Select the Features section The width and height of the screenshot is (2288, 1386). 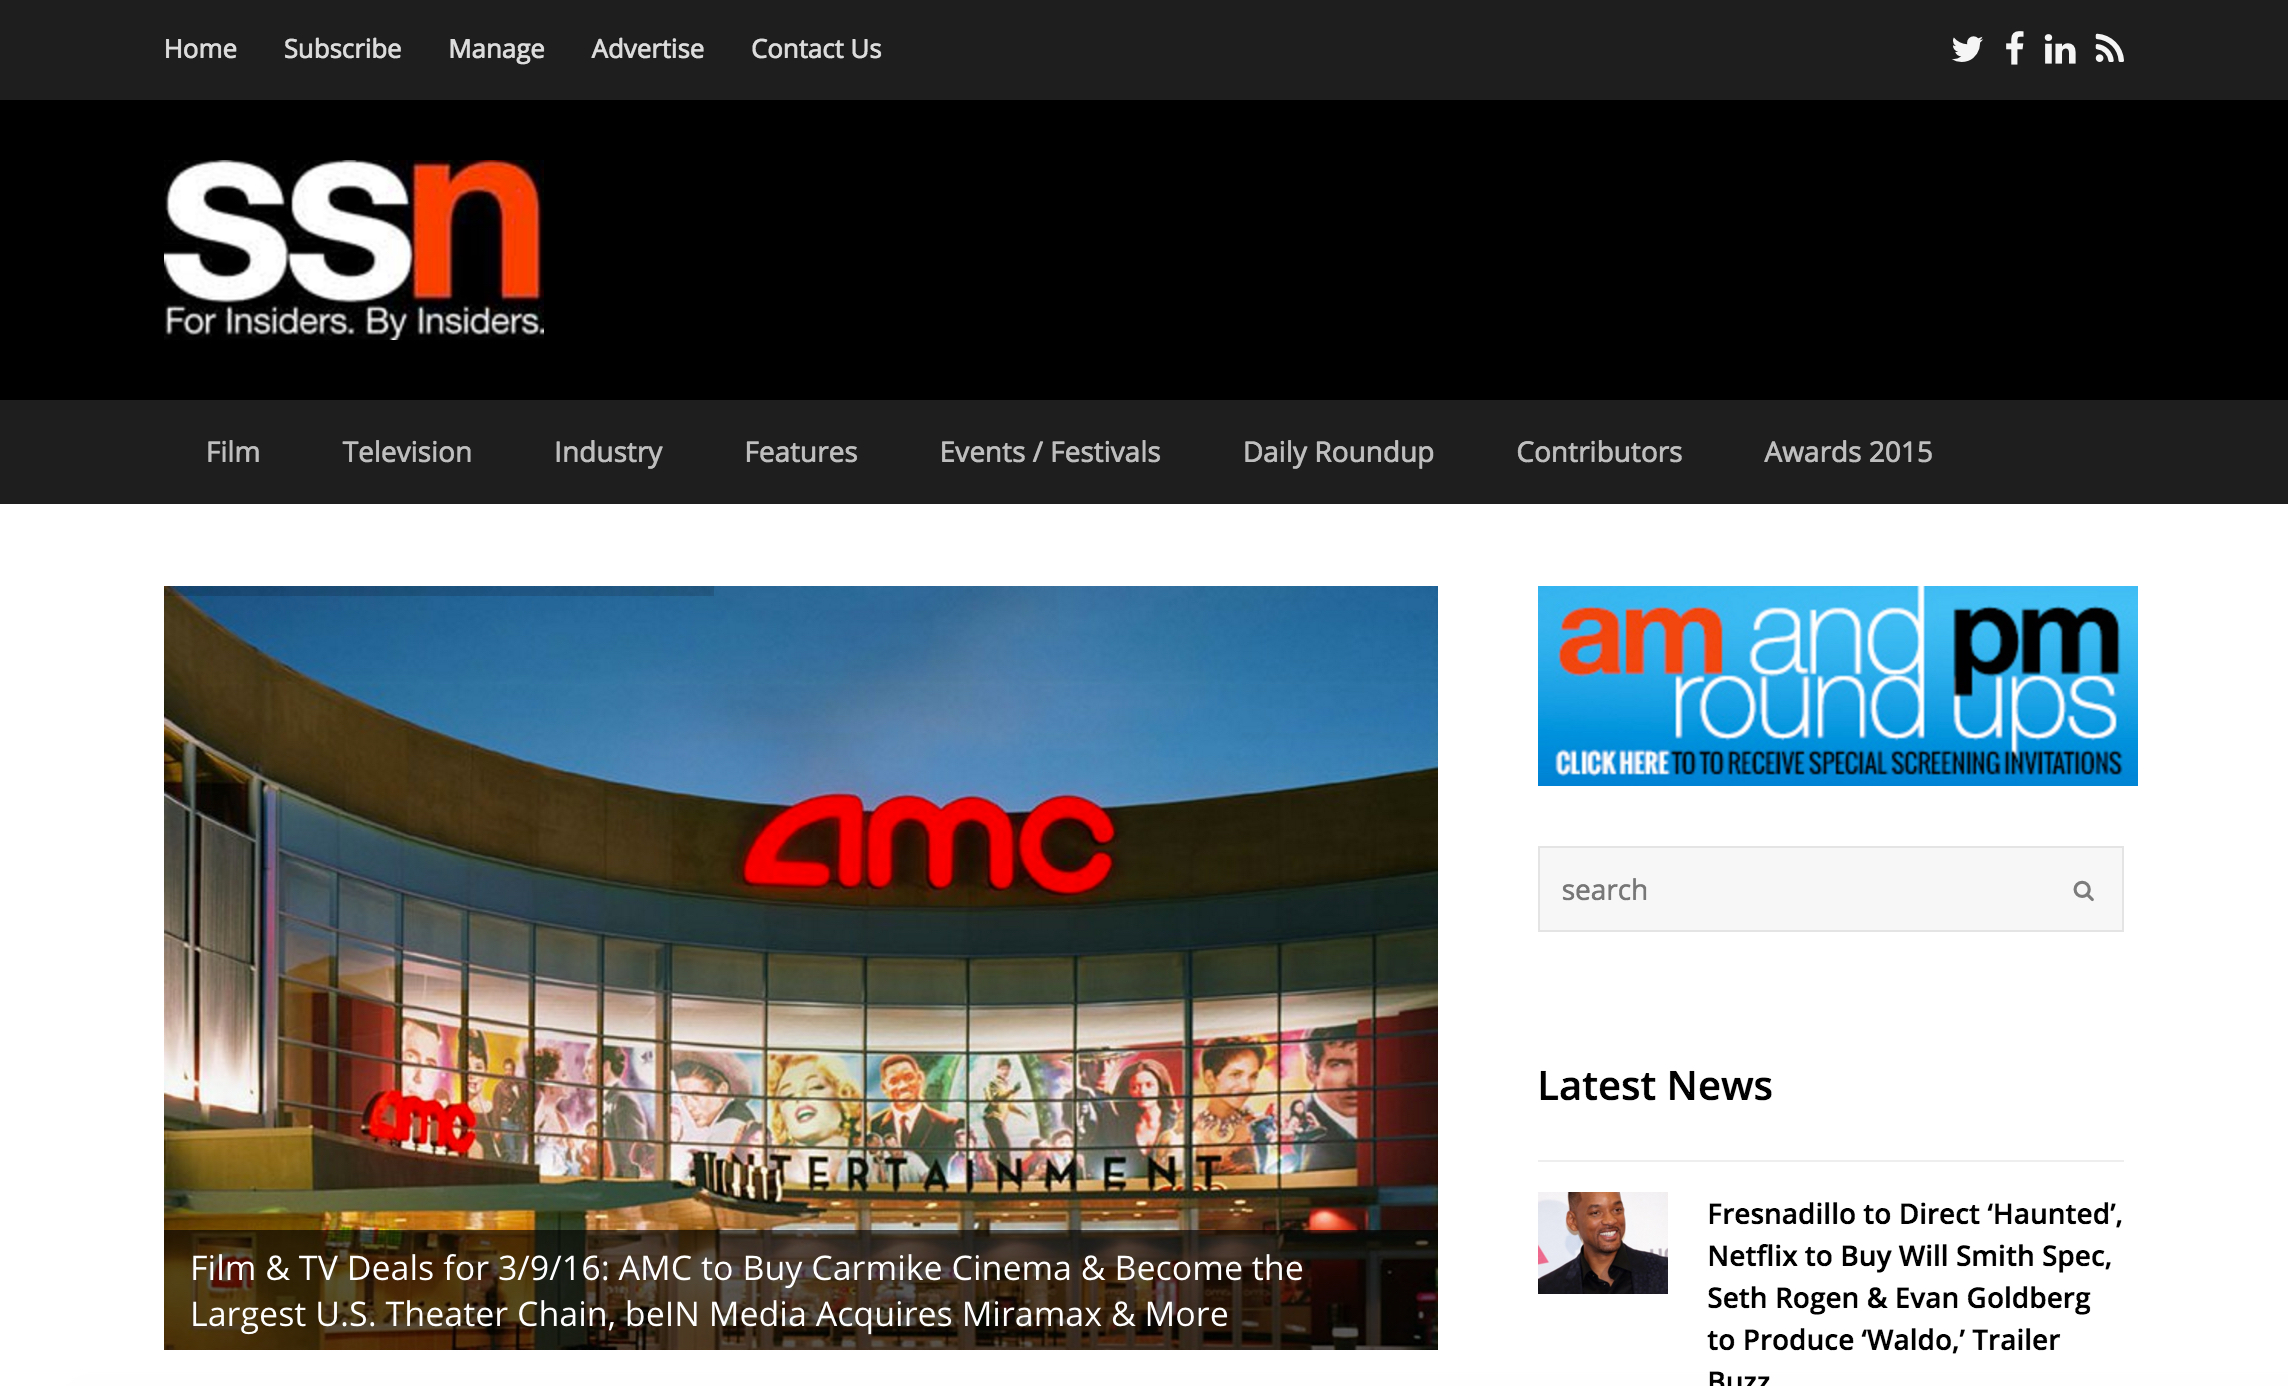click(801, 452)
